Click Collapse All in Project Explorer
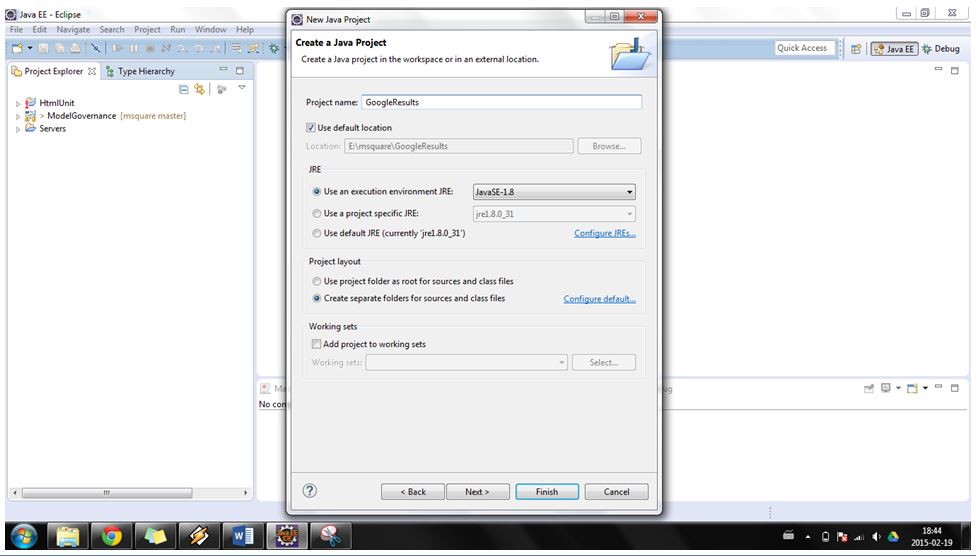 click(x=184, y=90)
